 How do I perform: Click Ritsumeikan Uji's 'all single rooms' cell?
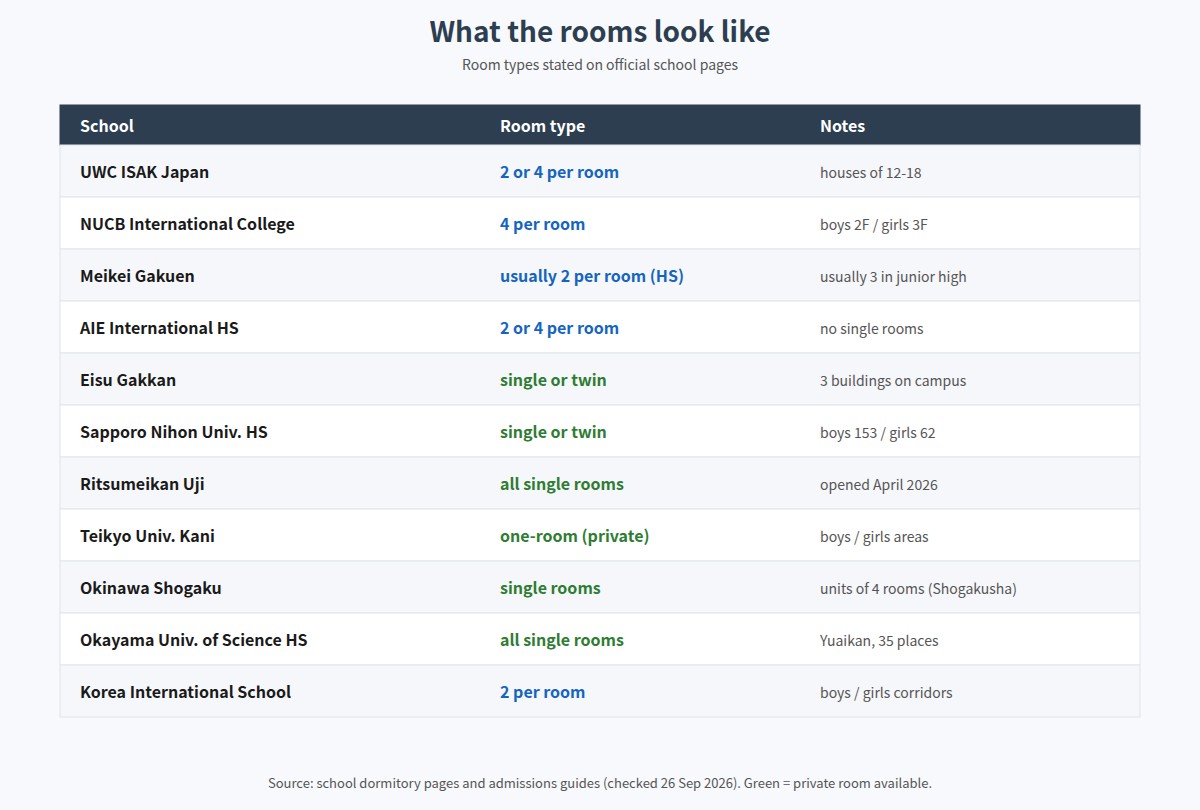pyautogui.click(x=562, y=484)
